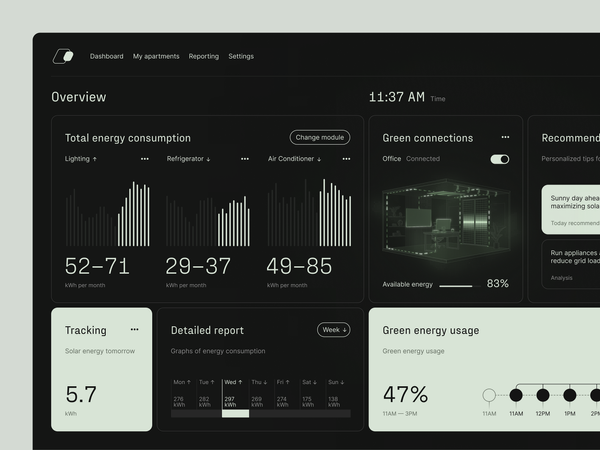The height and width of the screenshot is (450, 600).
Task: Open Lighting three-dot options menu
Action: pyautogui.click(x=144, y=159)
